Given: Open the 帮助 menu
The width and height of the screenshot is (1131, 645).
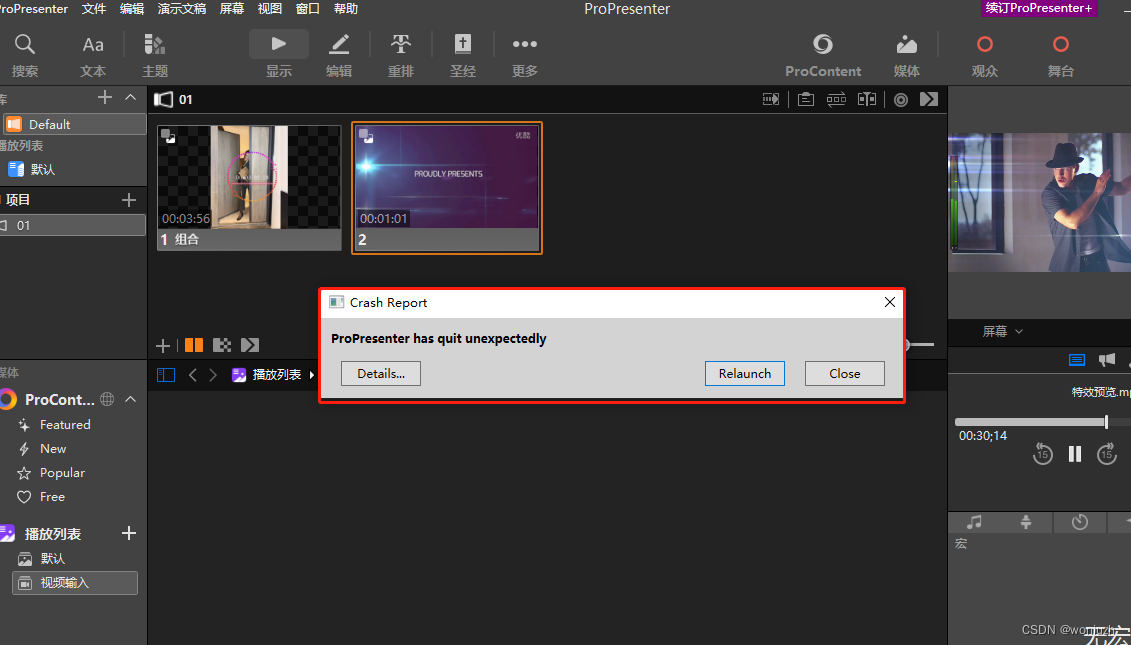Looking at the screenshot, I should point(346,9).
